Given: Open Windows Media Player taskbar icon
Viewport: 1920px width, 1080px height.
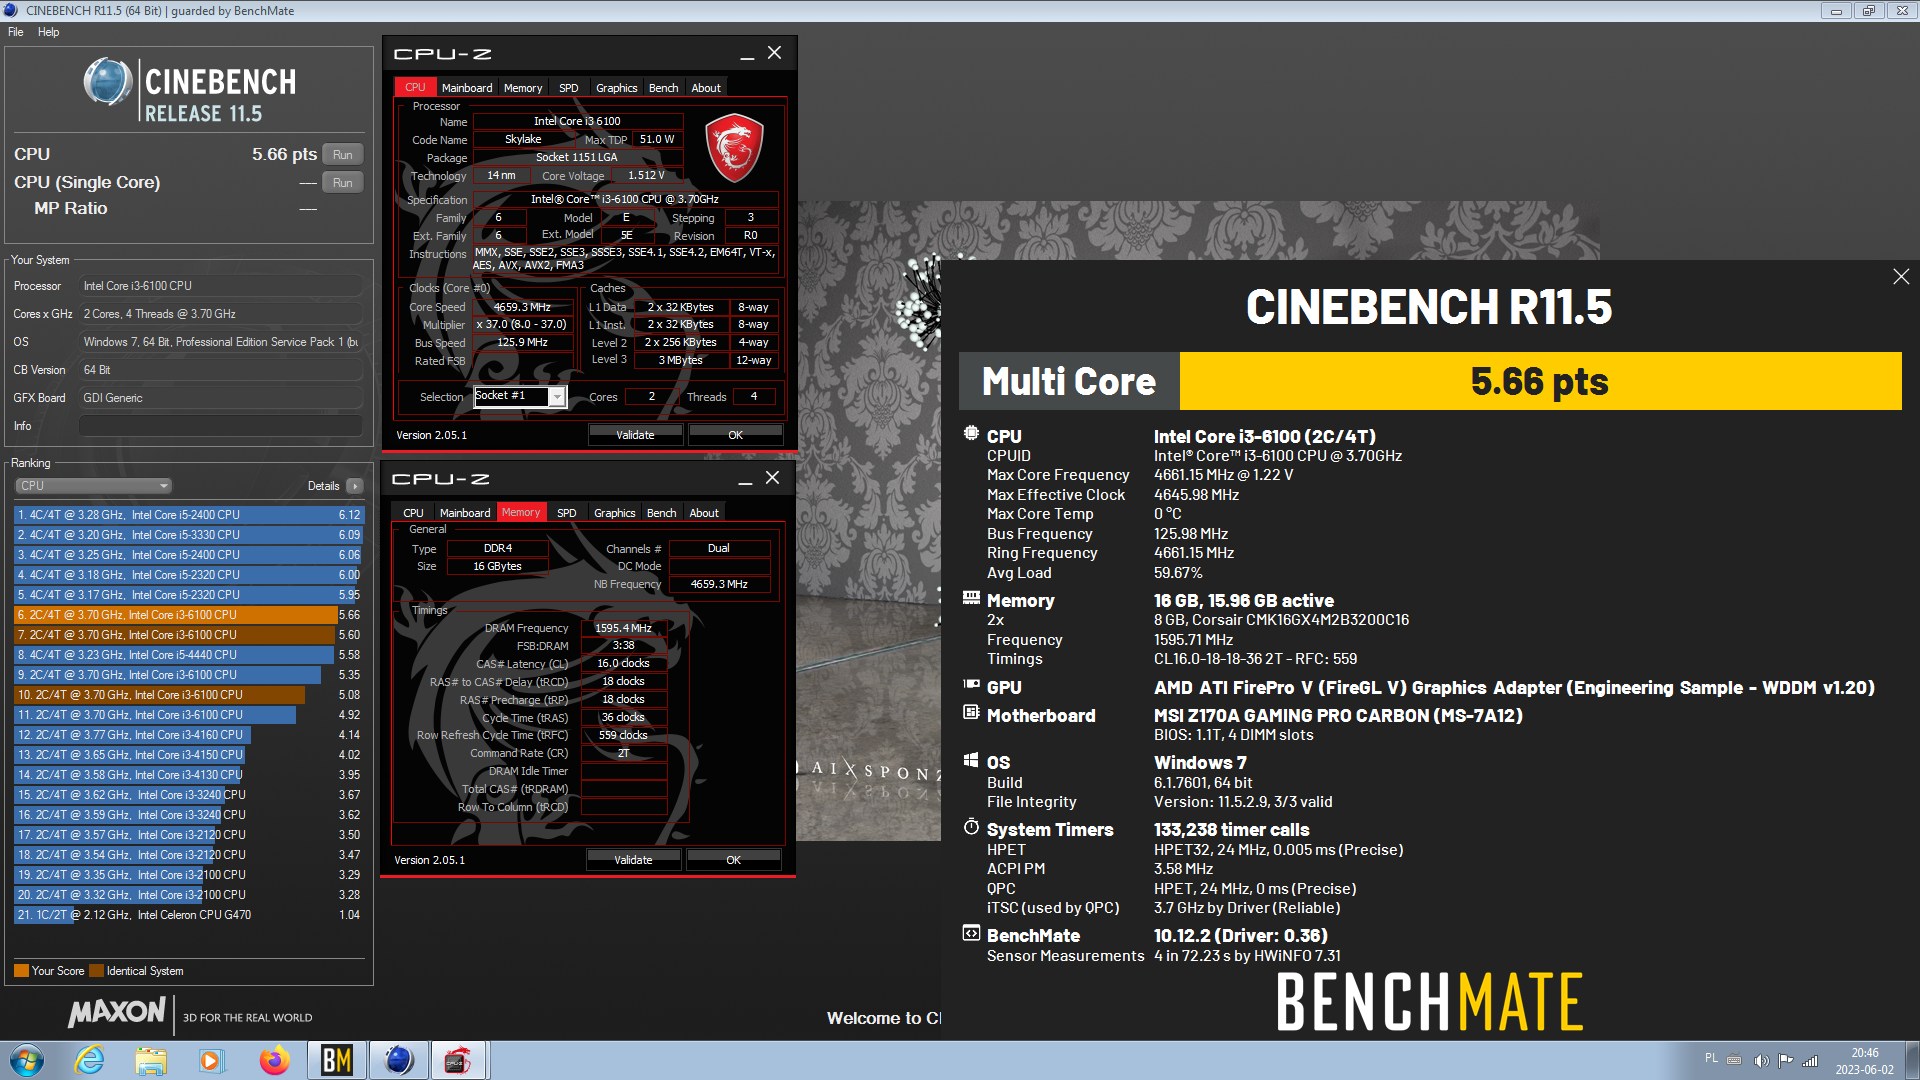Looking at the screenshot, I should click(x=211, y=1060).
